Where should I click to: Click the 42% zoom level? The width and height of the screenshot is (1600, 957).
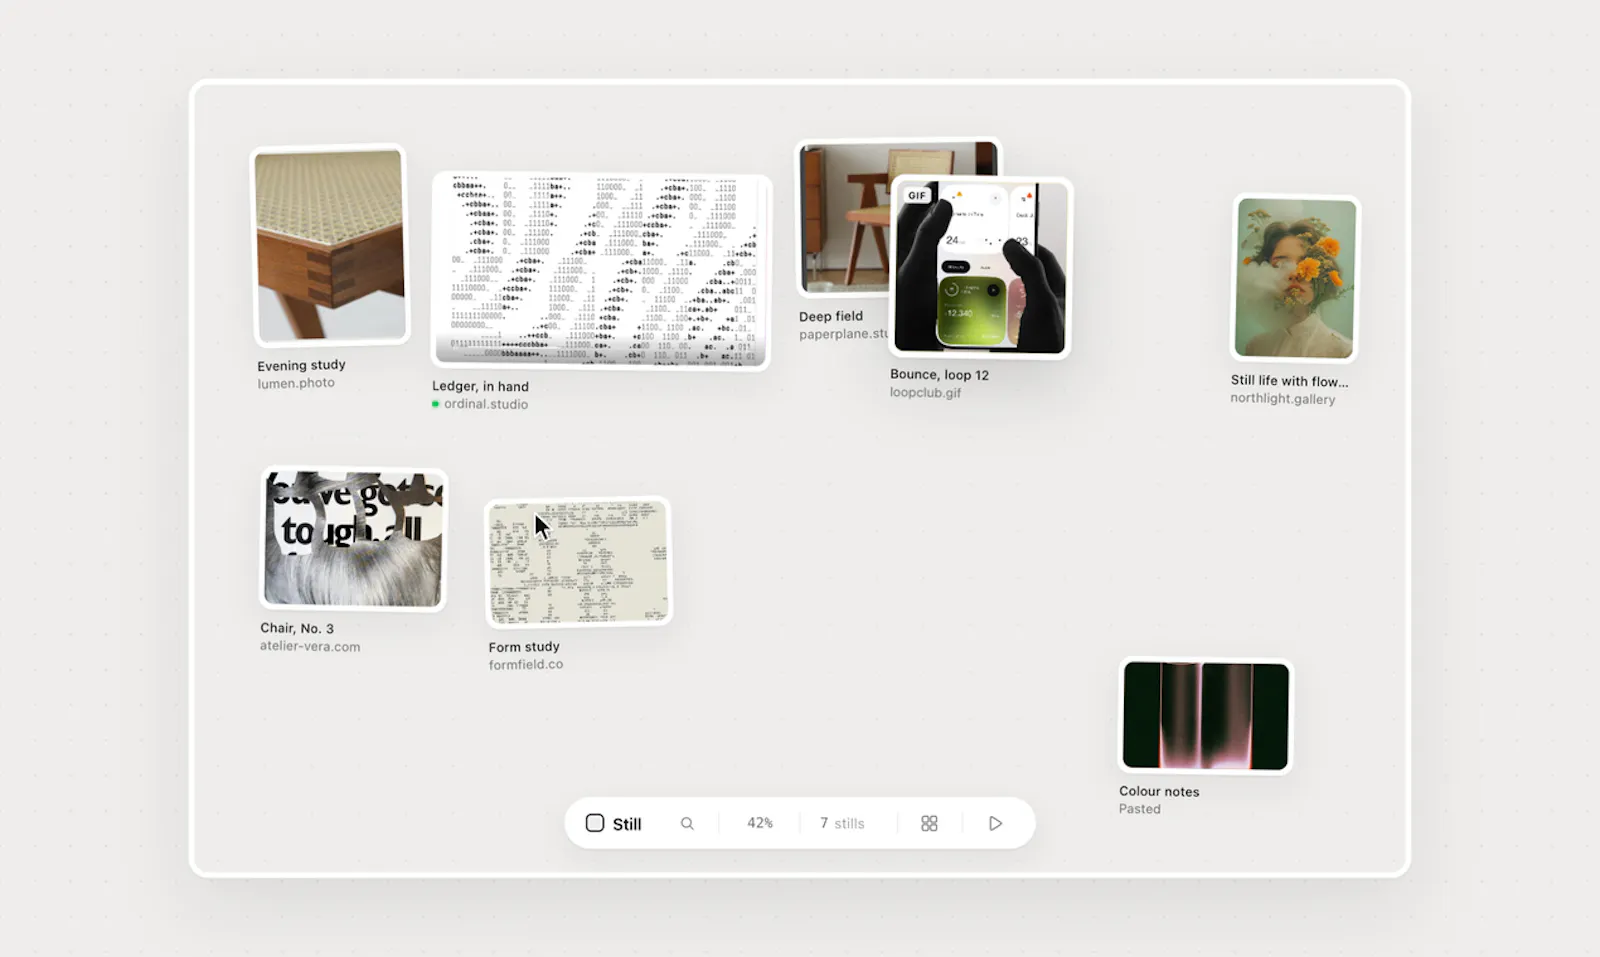(760, 823)
